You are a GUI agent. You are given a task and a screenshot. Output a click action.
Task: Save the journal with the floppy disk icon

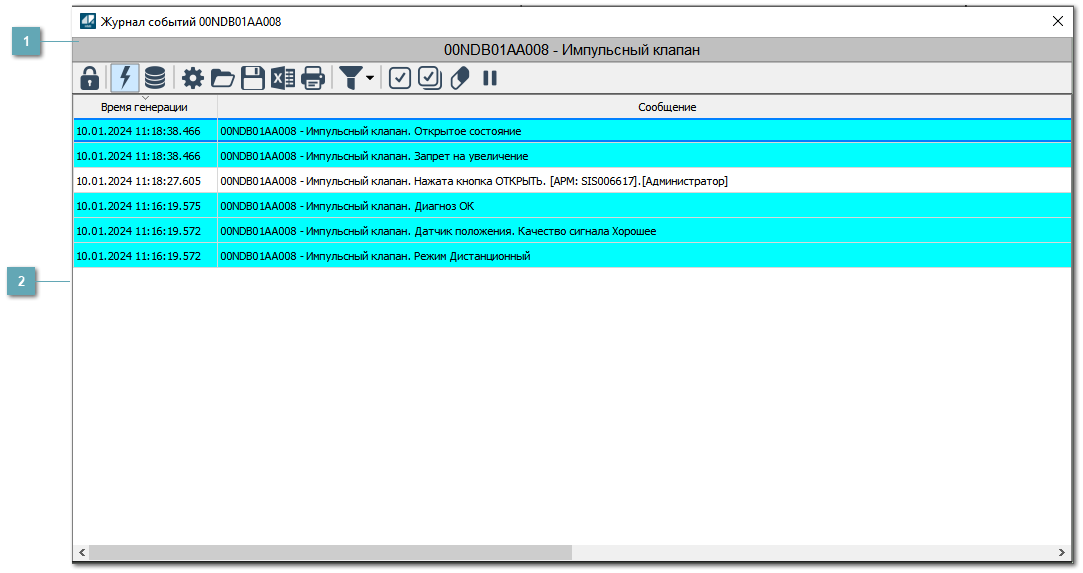coord(253,78)
